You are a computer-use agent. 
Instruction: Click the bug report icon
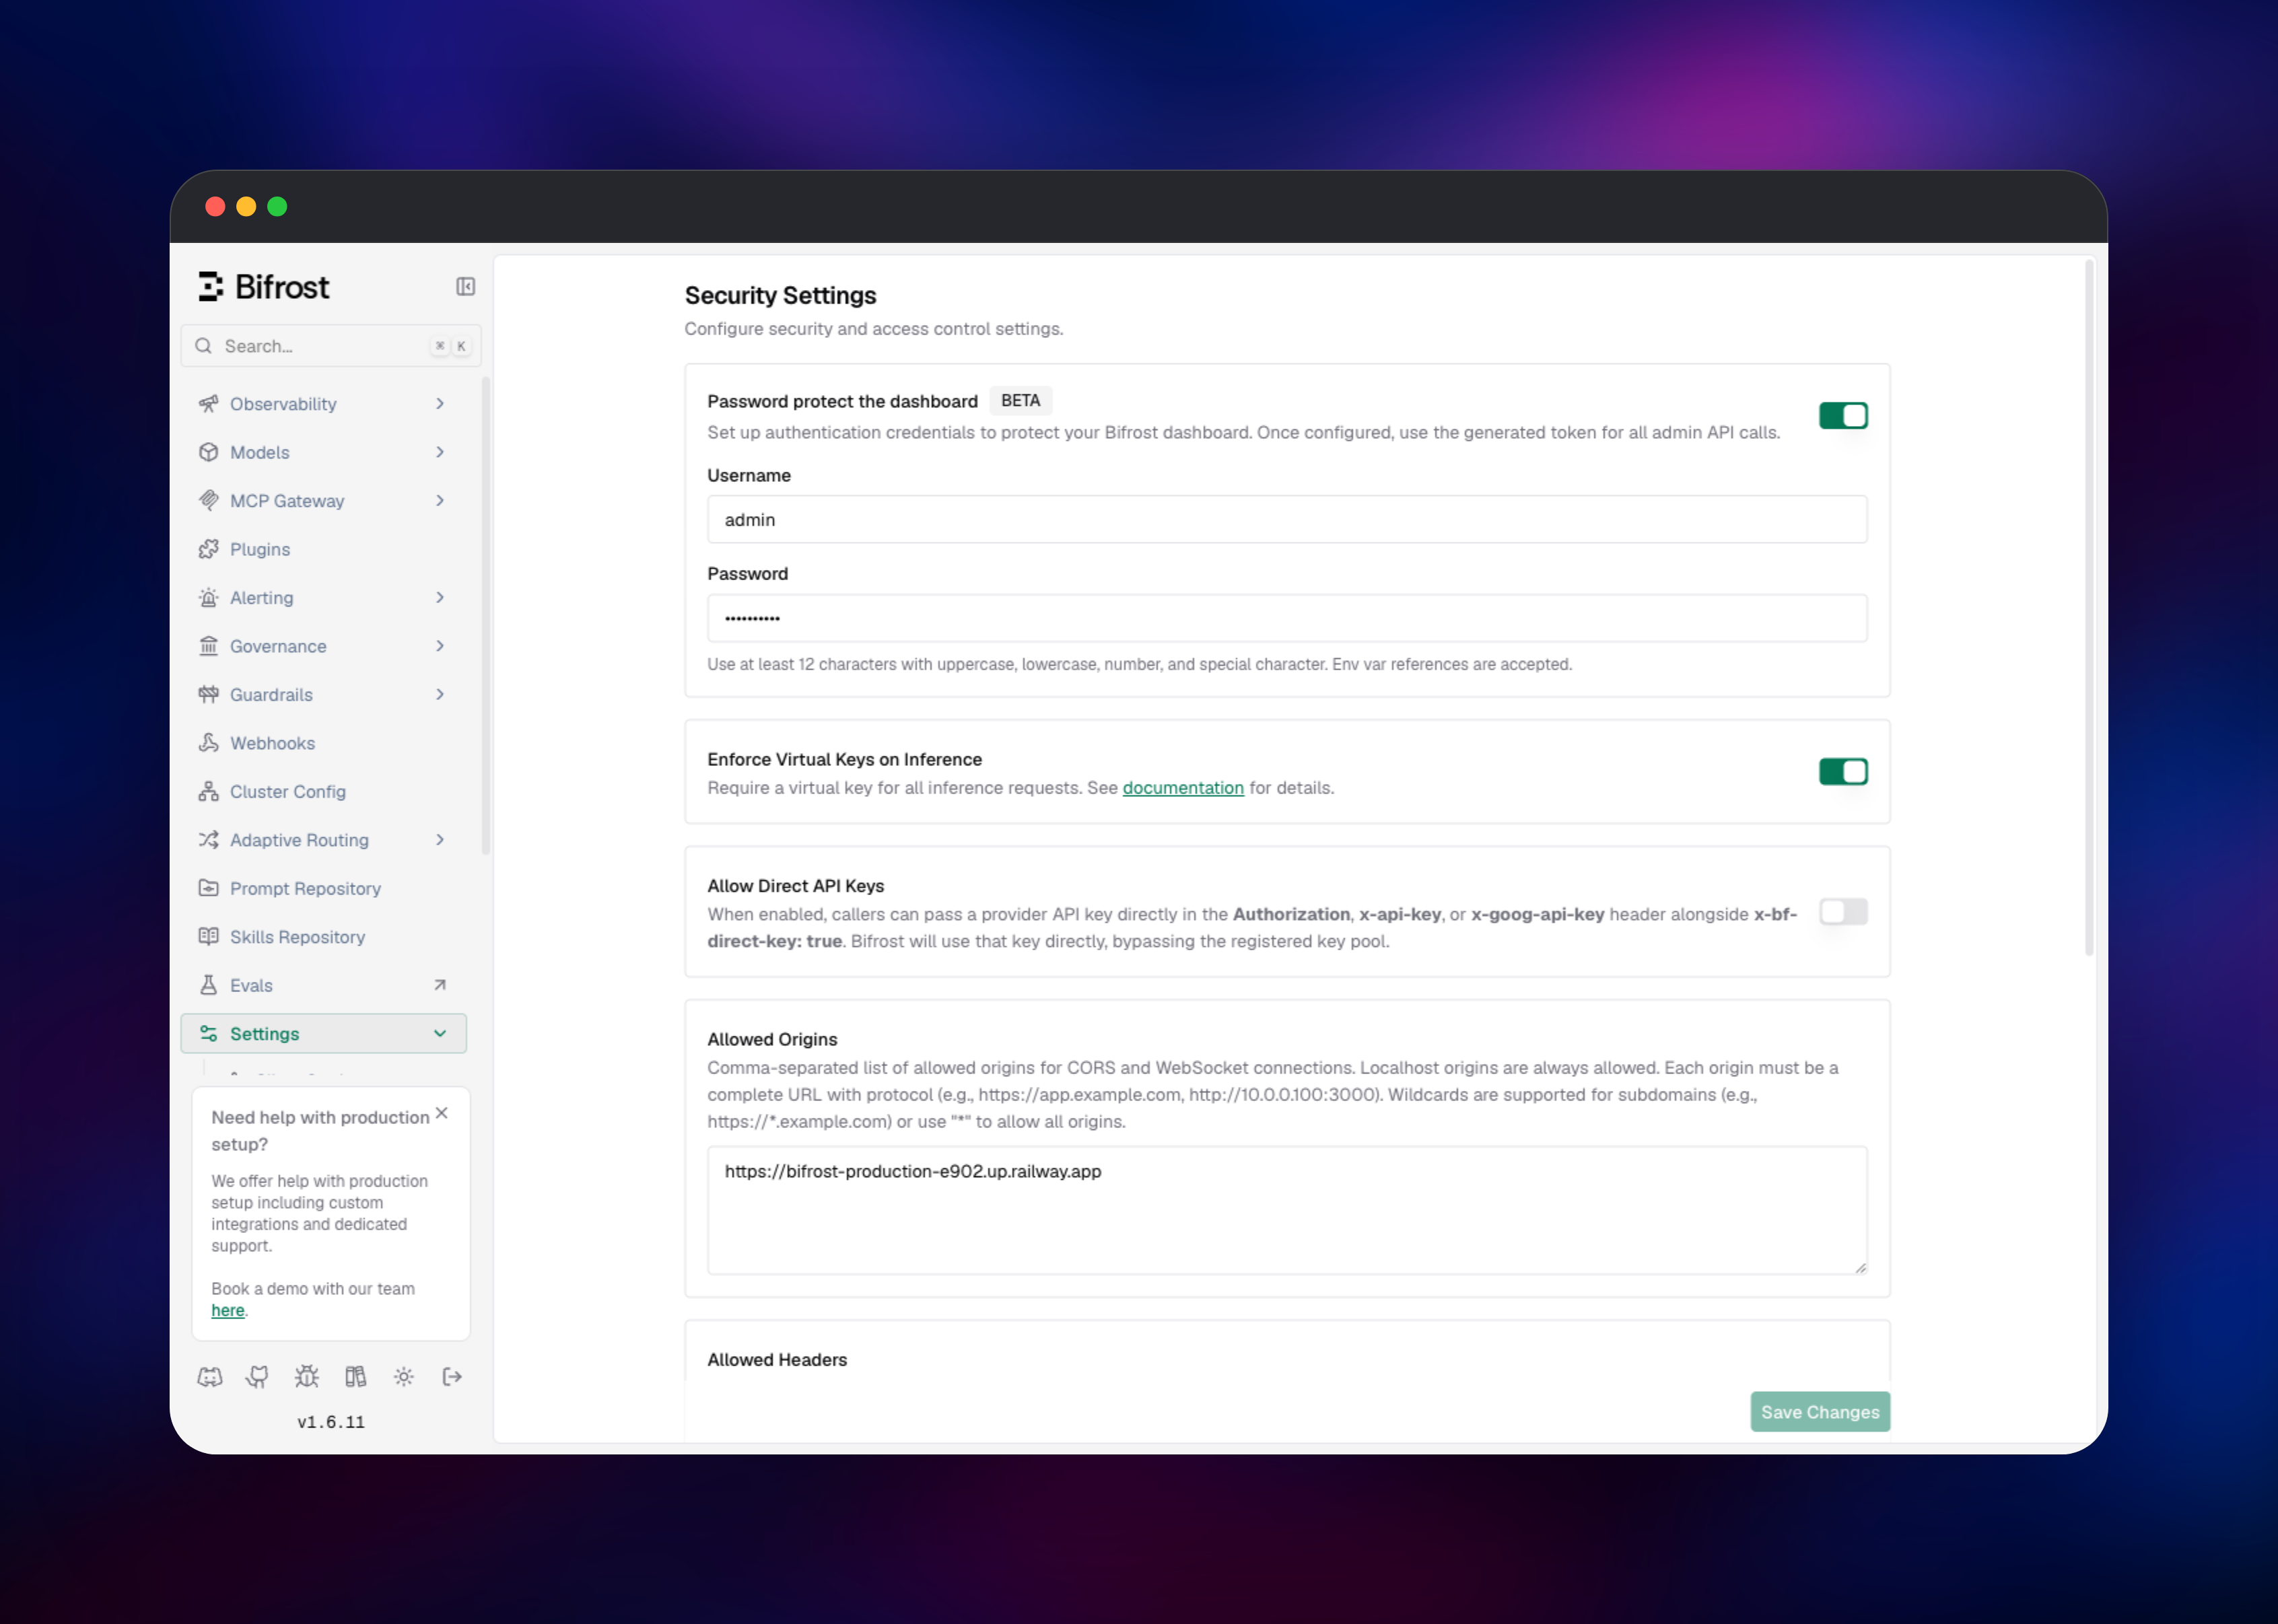click(x=306, y=1377)
